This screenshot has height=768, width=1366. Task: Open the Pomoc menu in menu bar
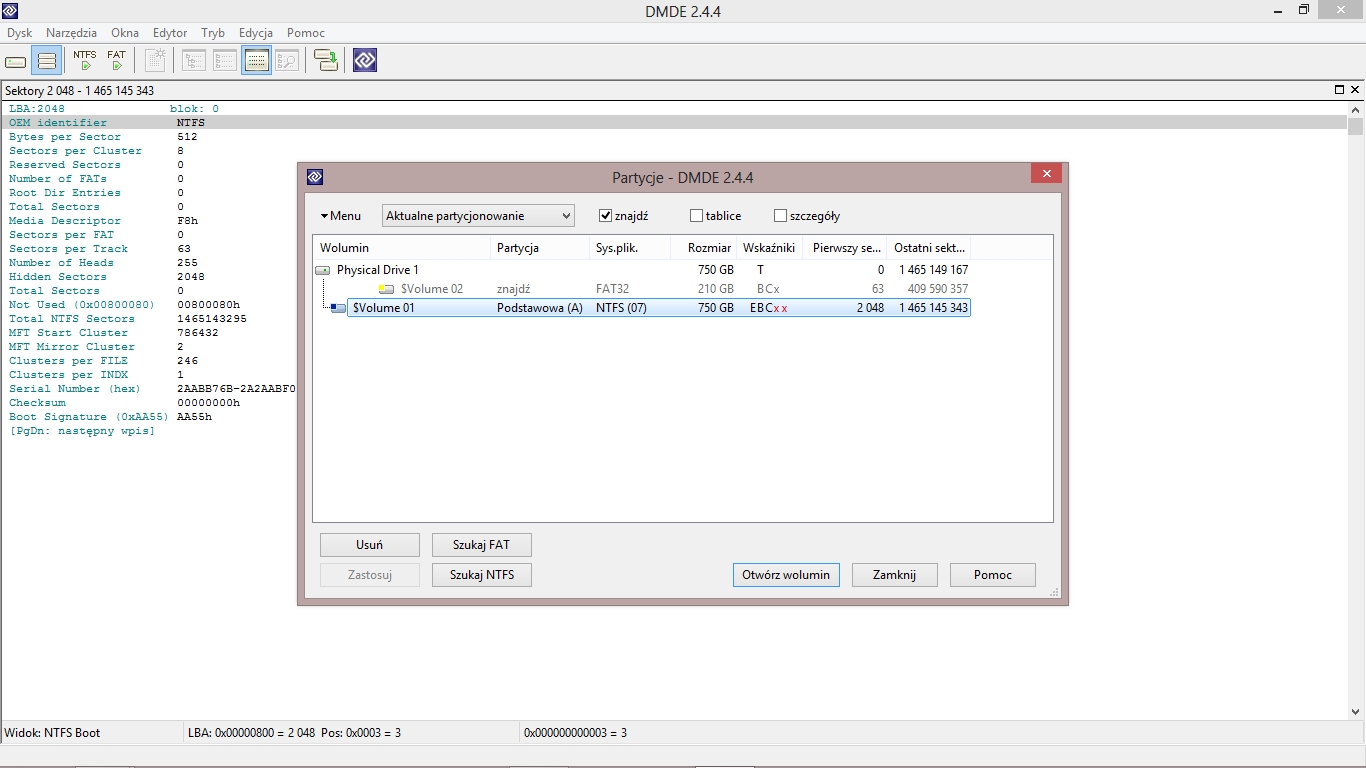pos(306,33)
